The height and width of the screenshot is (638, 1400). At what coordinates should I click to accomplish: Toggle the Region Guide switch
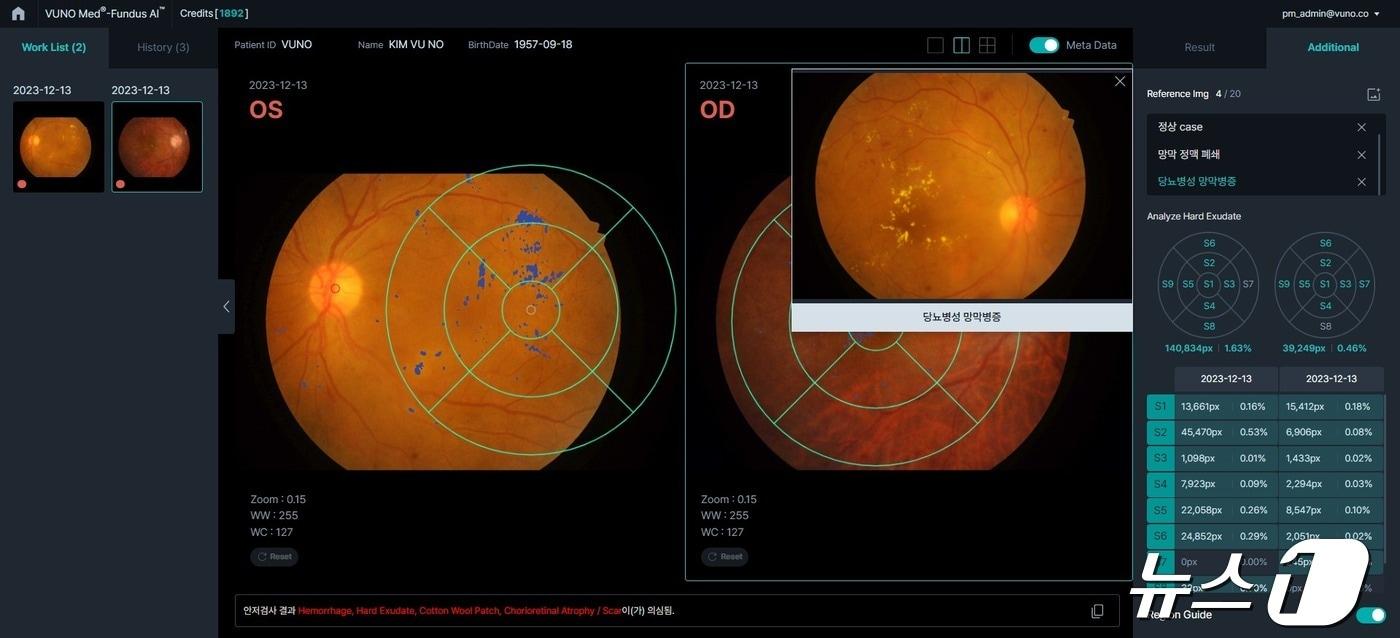tap(1371, 614)
